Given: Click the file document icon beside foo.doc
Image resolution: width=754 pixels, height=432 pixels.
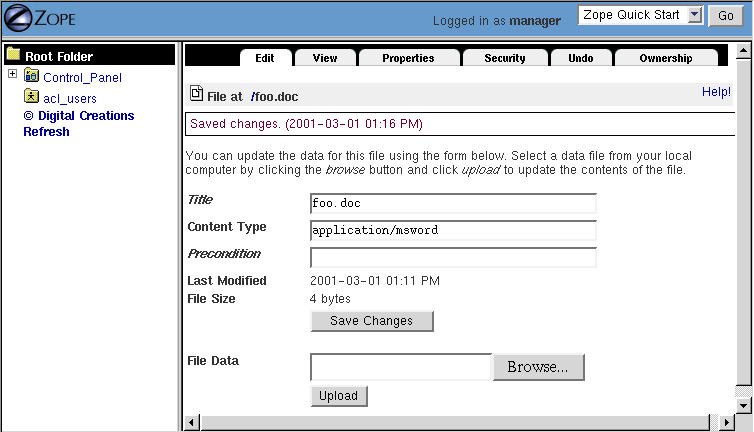Looking at the screenshot, I should coord(197,95).
